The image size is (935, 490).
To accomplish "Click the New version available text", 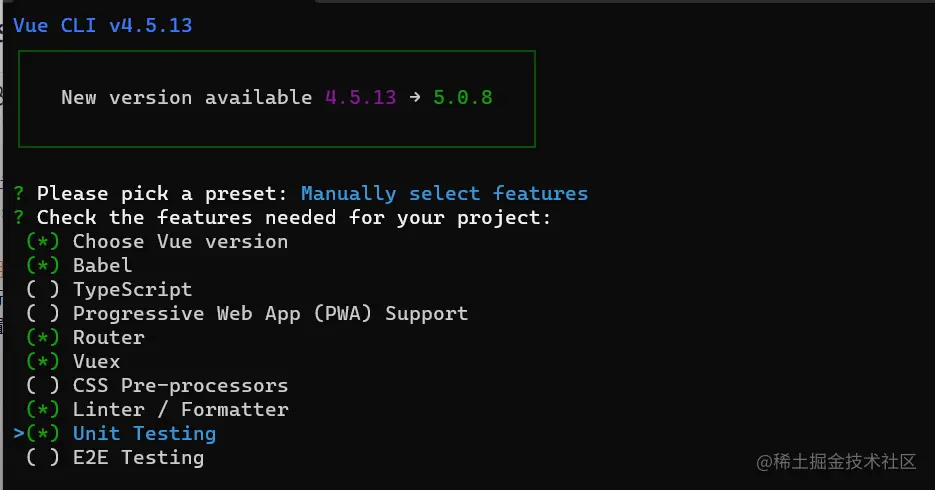I will pyautogui.click(x=186, y=98).
